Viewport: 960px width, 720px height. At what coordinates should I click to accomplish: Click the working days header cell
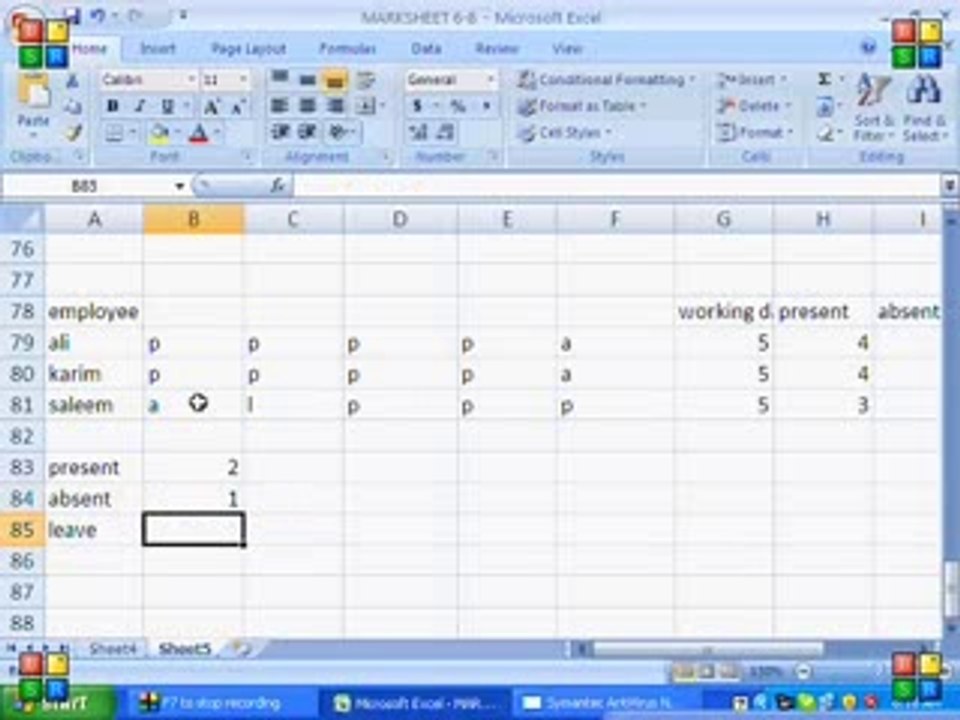723,312
